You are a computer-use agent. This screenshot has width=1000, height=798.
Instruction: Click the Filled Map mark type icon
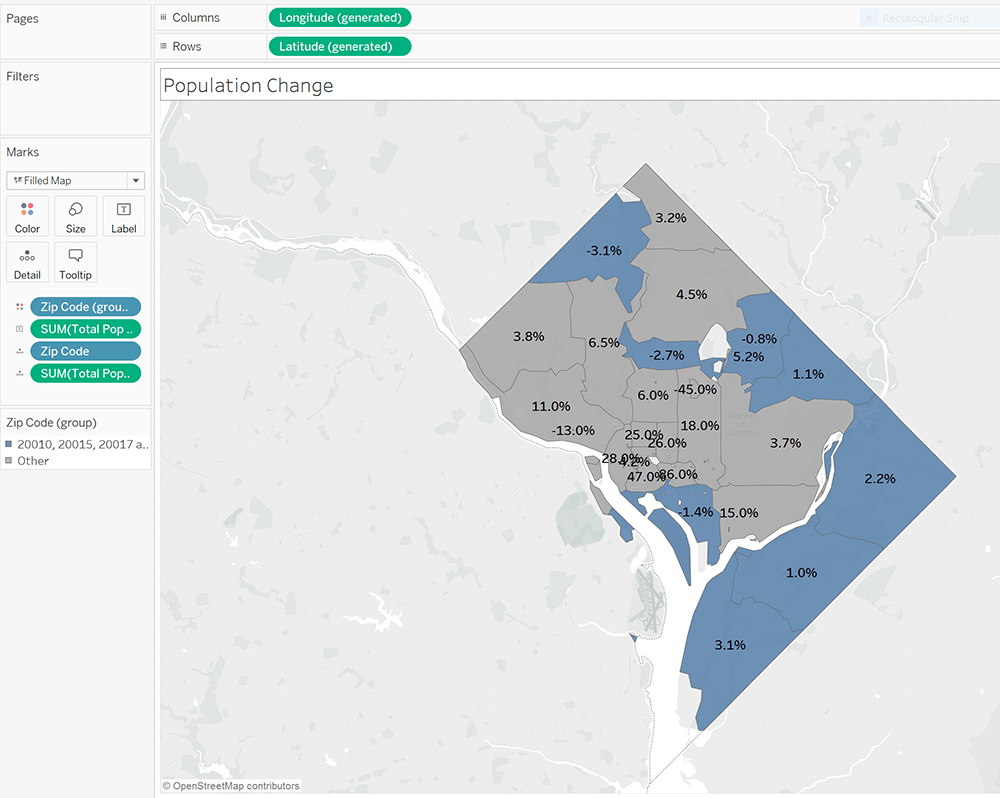coord(20,180)
